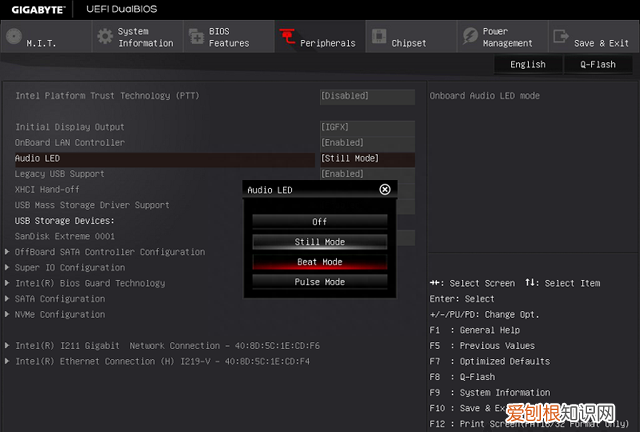Open the Chipset tab
The height and width of the screenshot is (432, 640).
tap(408, 43)
